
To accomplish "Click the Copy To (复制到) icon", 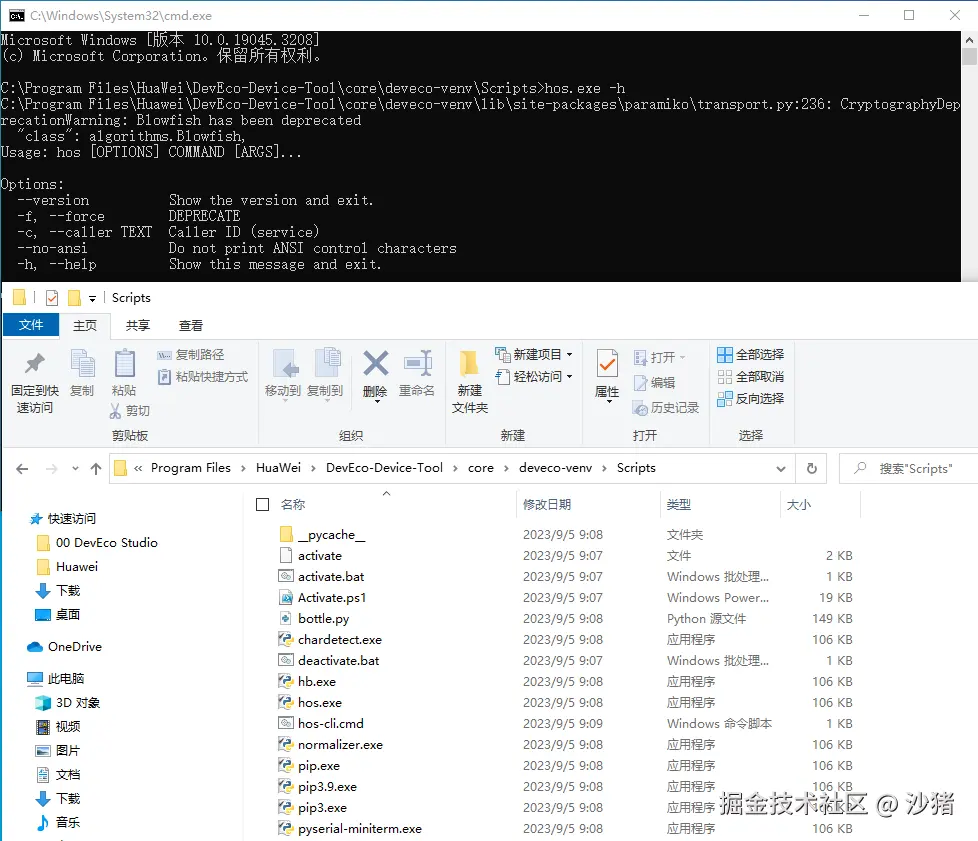I will click(x=326, y=363).
